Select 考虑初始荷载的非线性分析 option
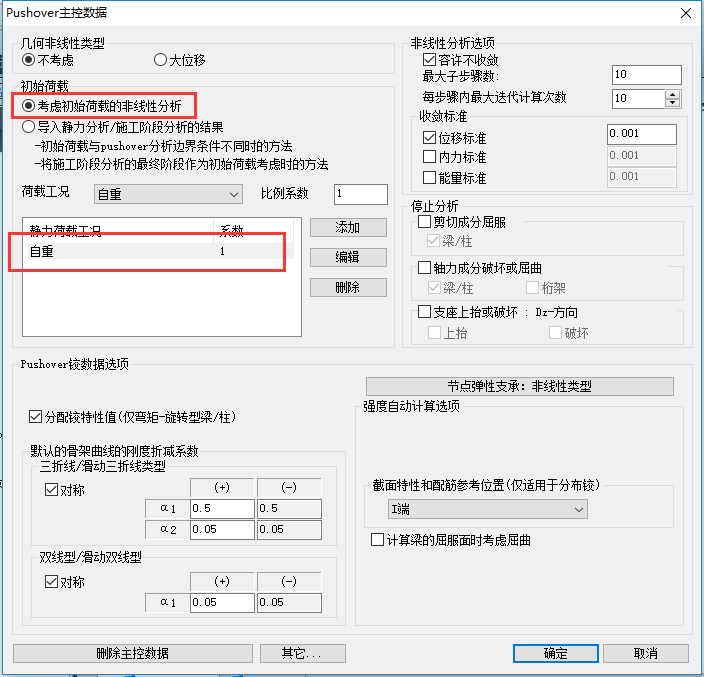 pyautogui.click(x=29, y=105)
